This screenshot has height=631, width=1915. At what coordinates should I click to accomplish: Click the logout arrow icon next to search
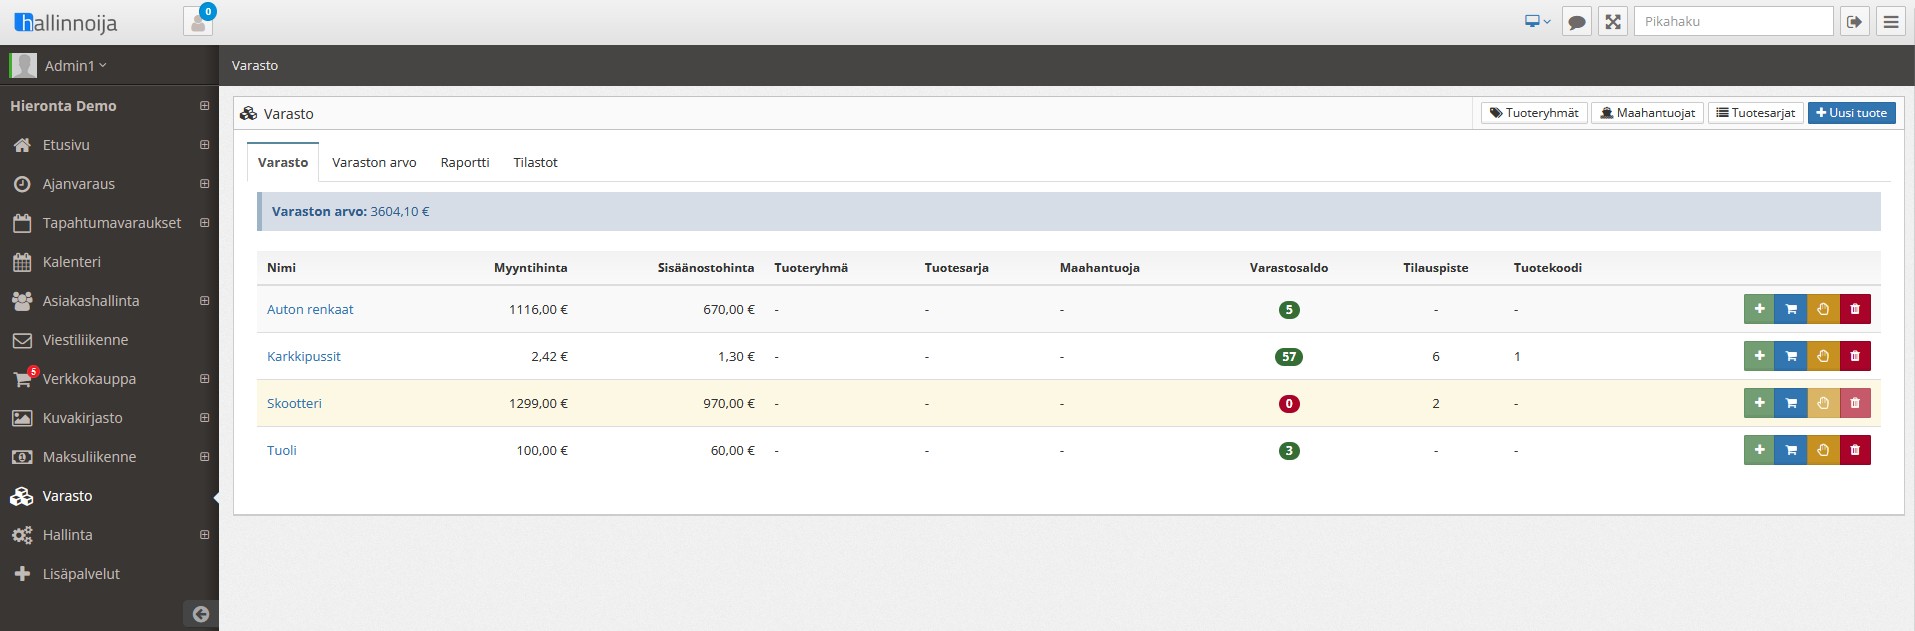coord(1855,21)
